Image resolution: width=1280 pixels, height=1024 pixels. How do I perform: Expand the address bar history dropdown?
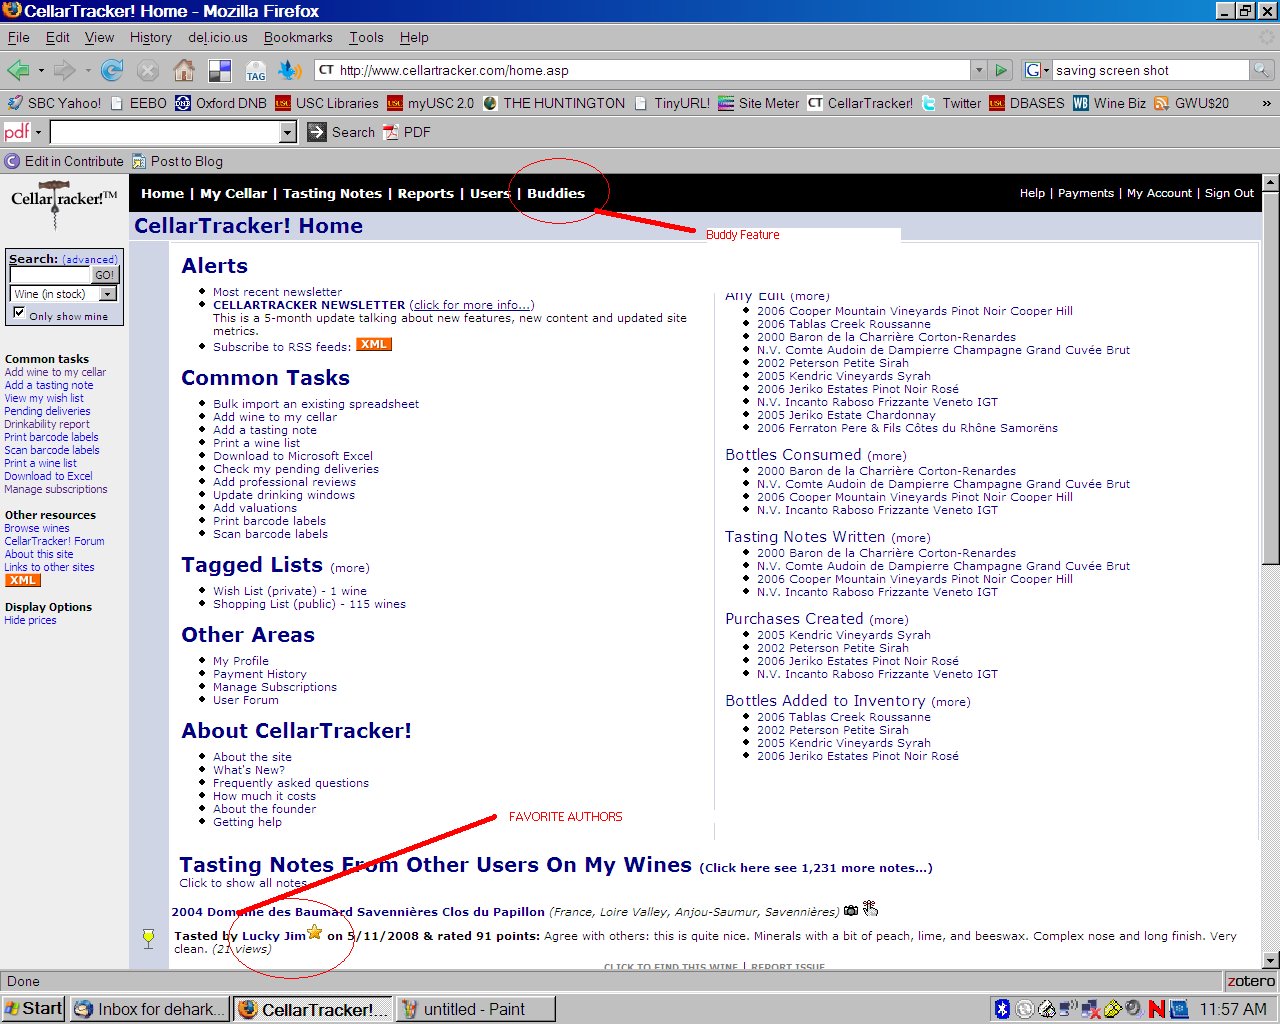[x=979, y=70]
